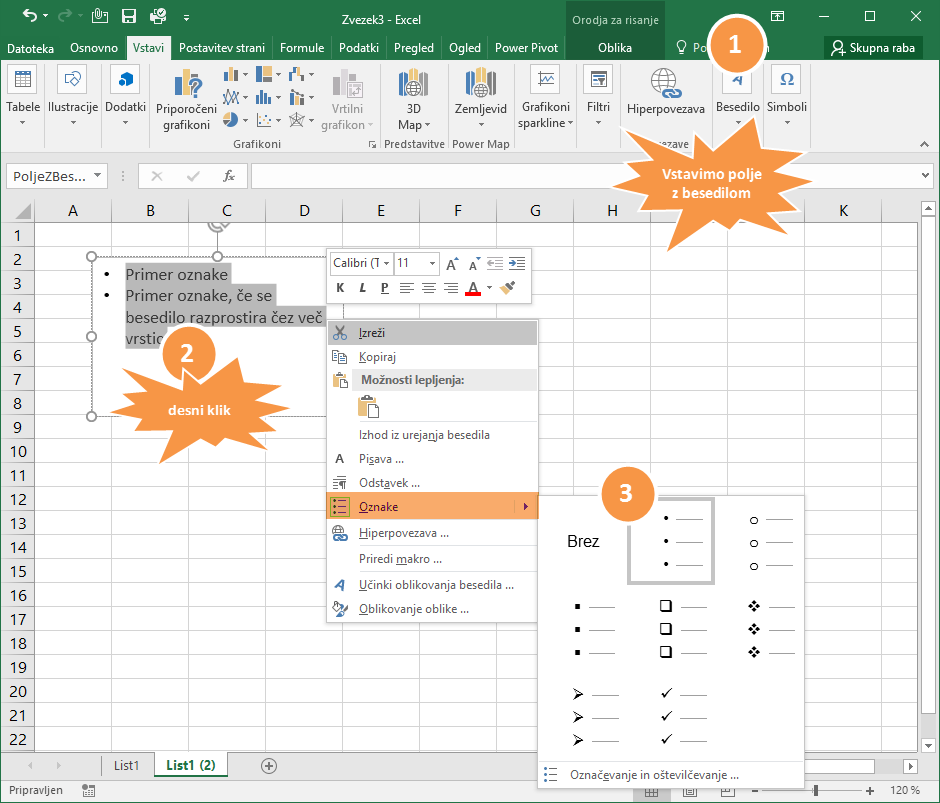Viewport: 940px width, 803px height.
Task: Click the macro recording status bar icon
Action: tap(89, 790)
